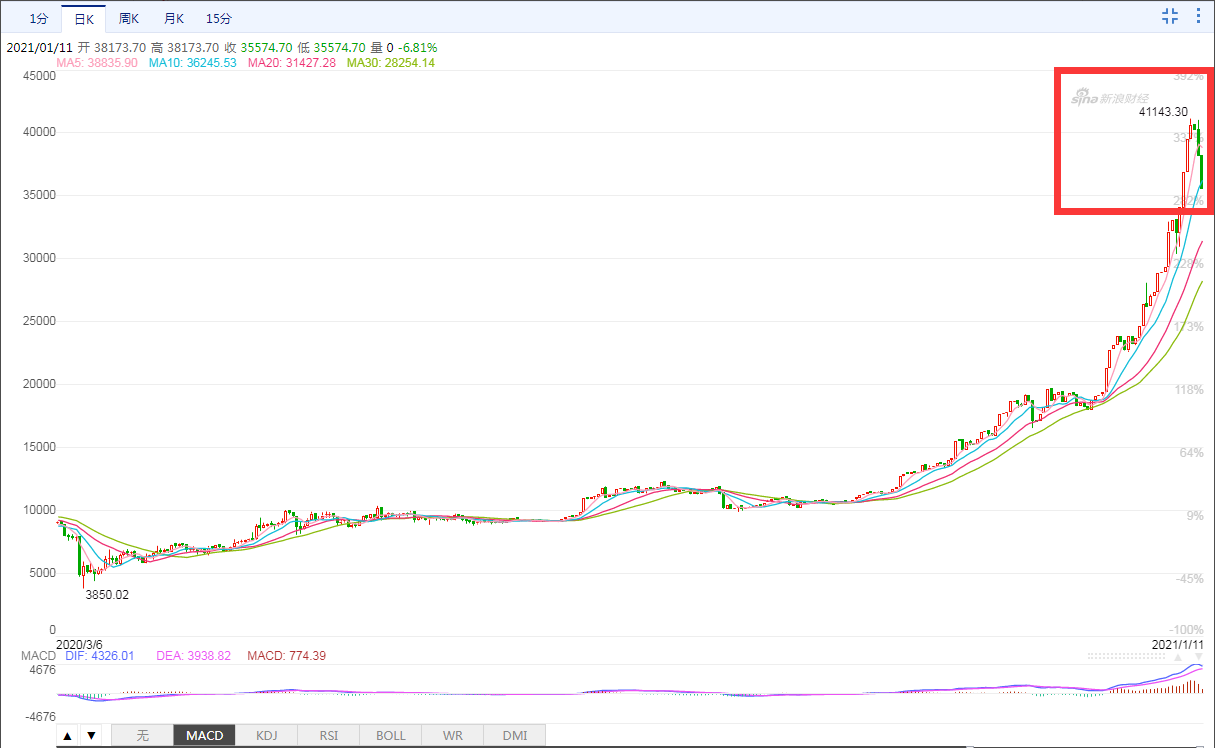Switch to the 周K weekly tab
1215x748 pixels.
[129, 18]
